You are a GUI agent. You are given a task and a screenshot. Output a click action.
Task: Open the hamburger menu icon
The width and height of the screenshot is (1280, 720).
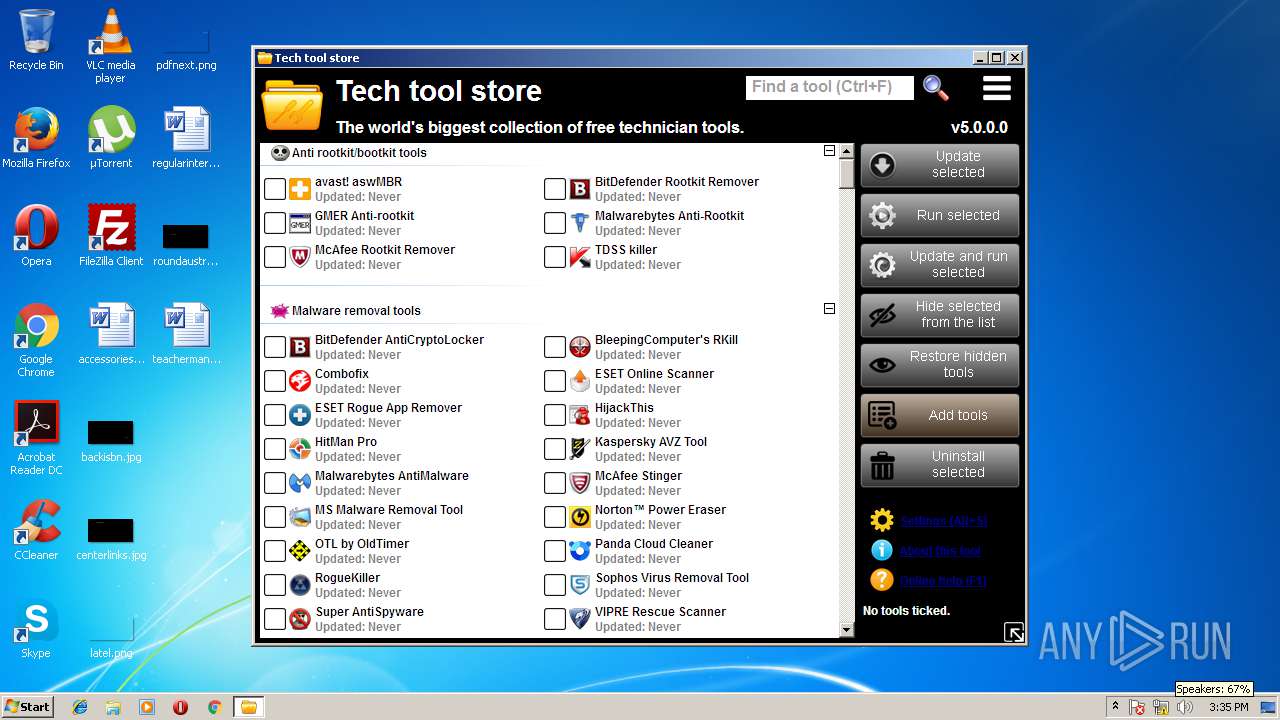(997, 88)
